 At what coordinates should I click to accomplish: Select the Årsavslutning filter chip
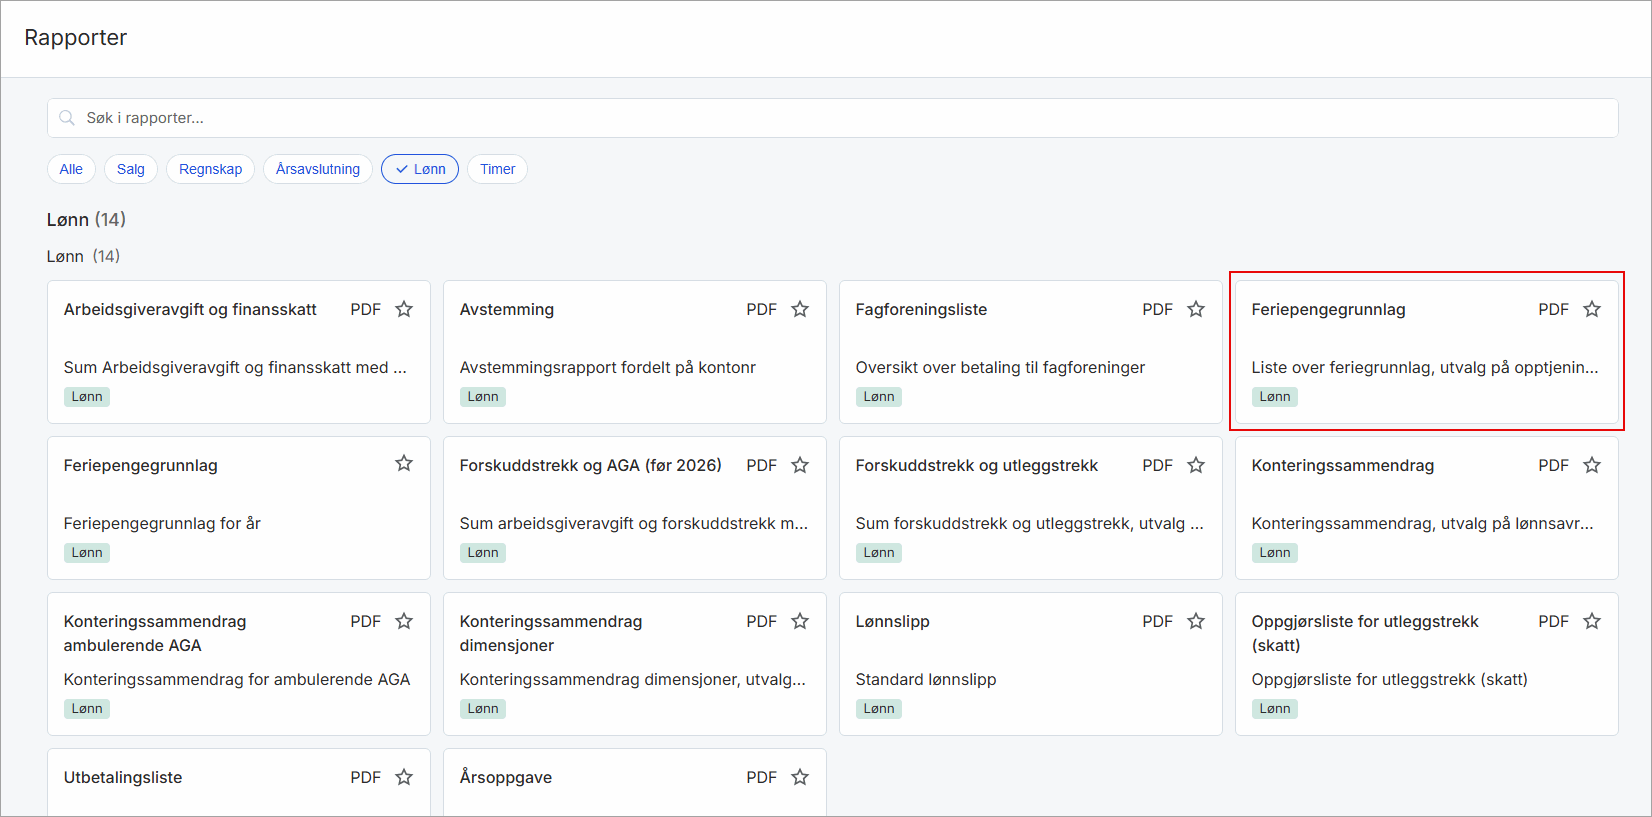click(318, 169)
